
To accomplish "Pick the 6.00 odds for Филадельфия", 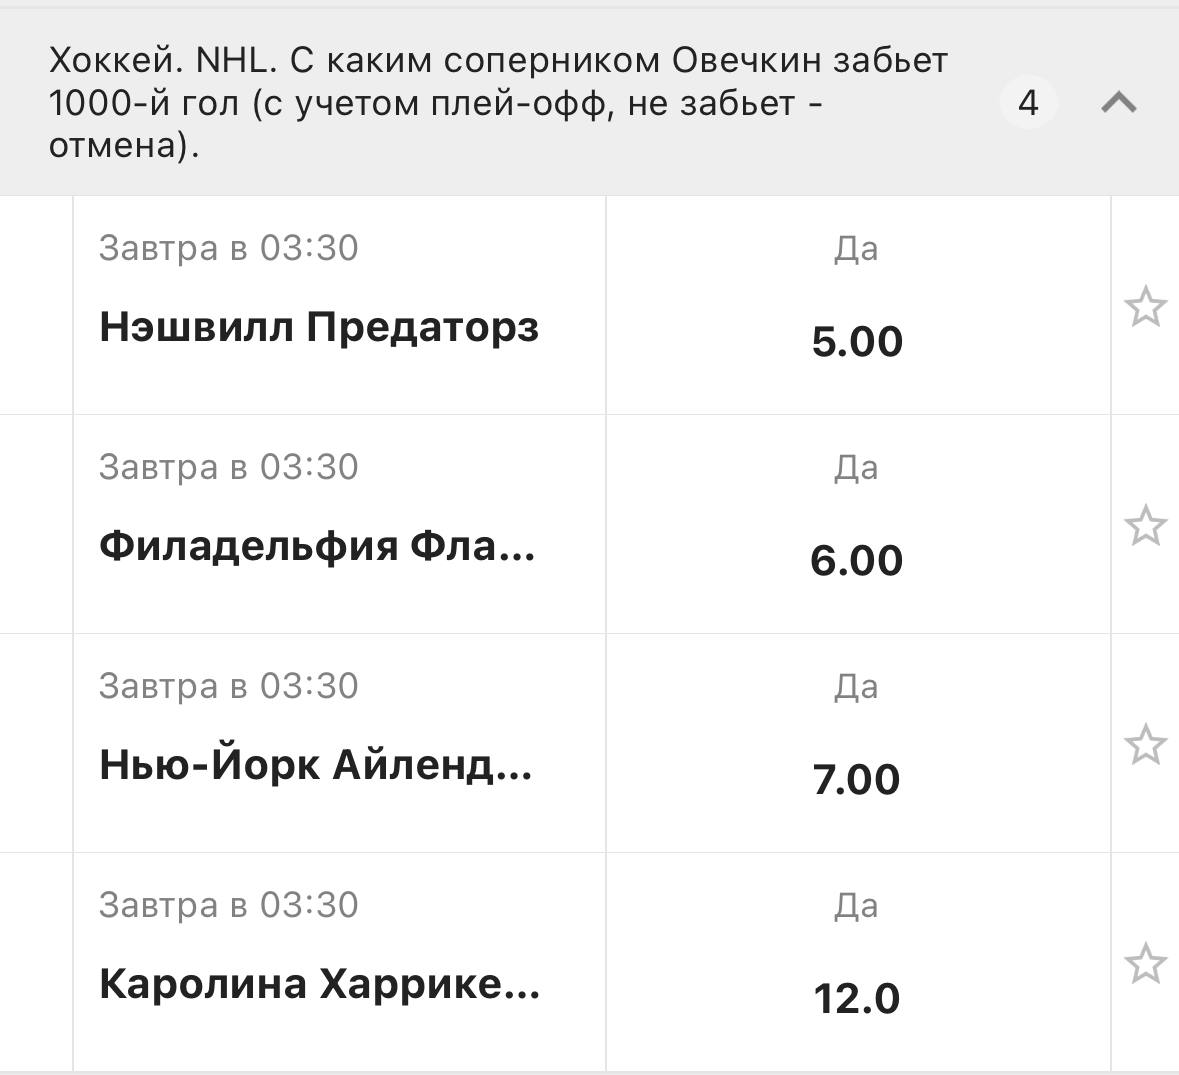I will (857, 560).
